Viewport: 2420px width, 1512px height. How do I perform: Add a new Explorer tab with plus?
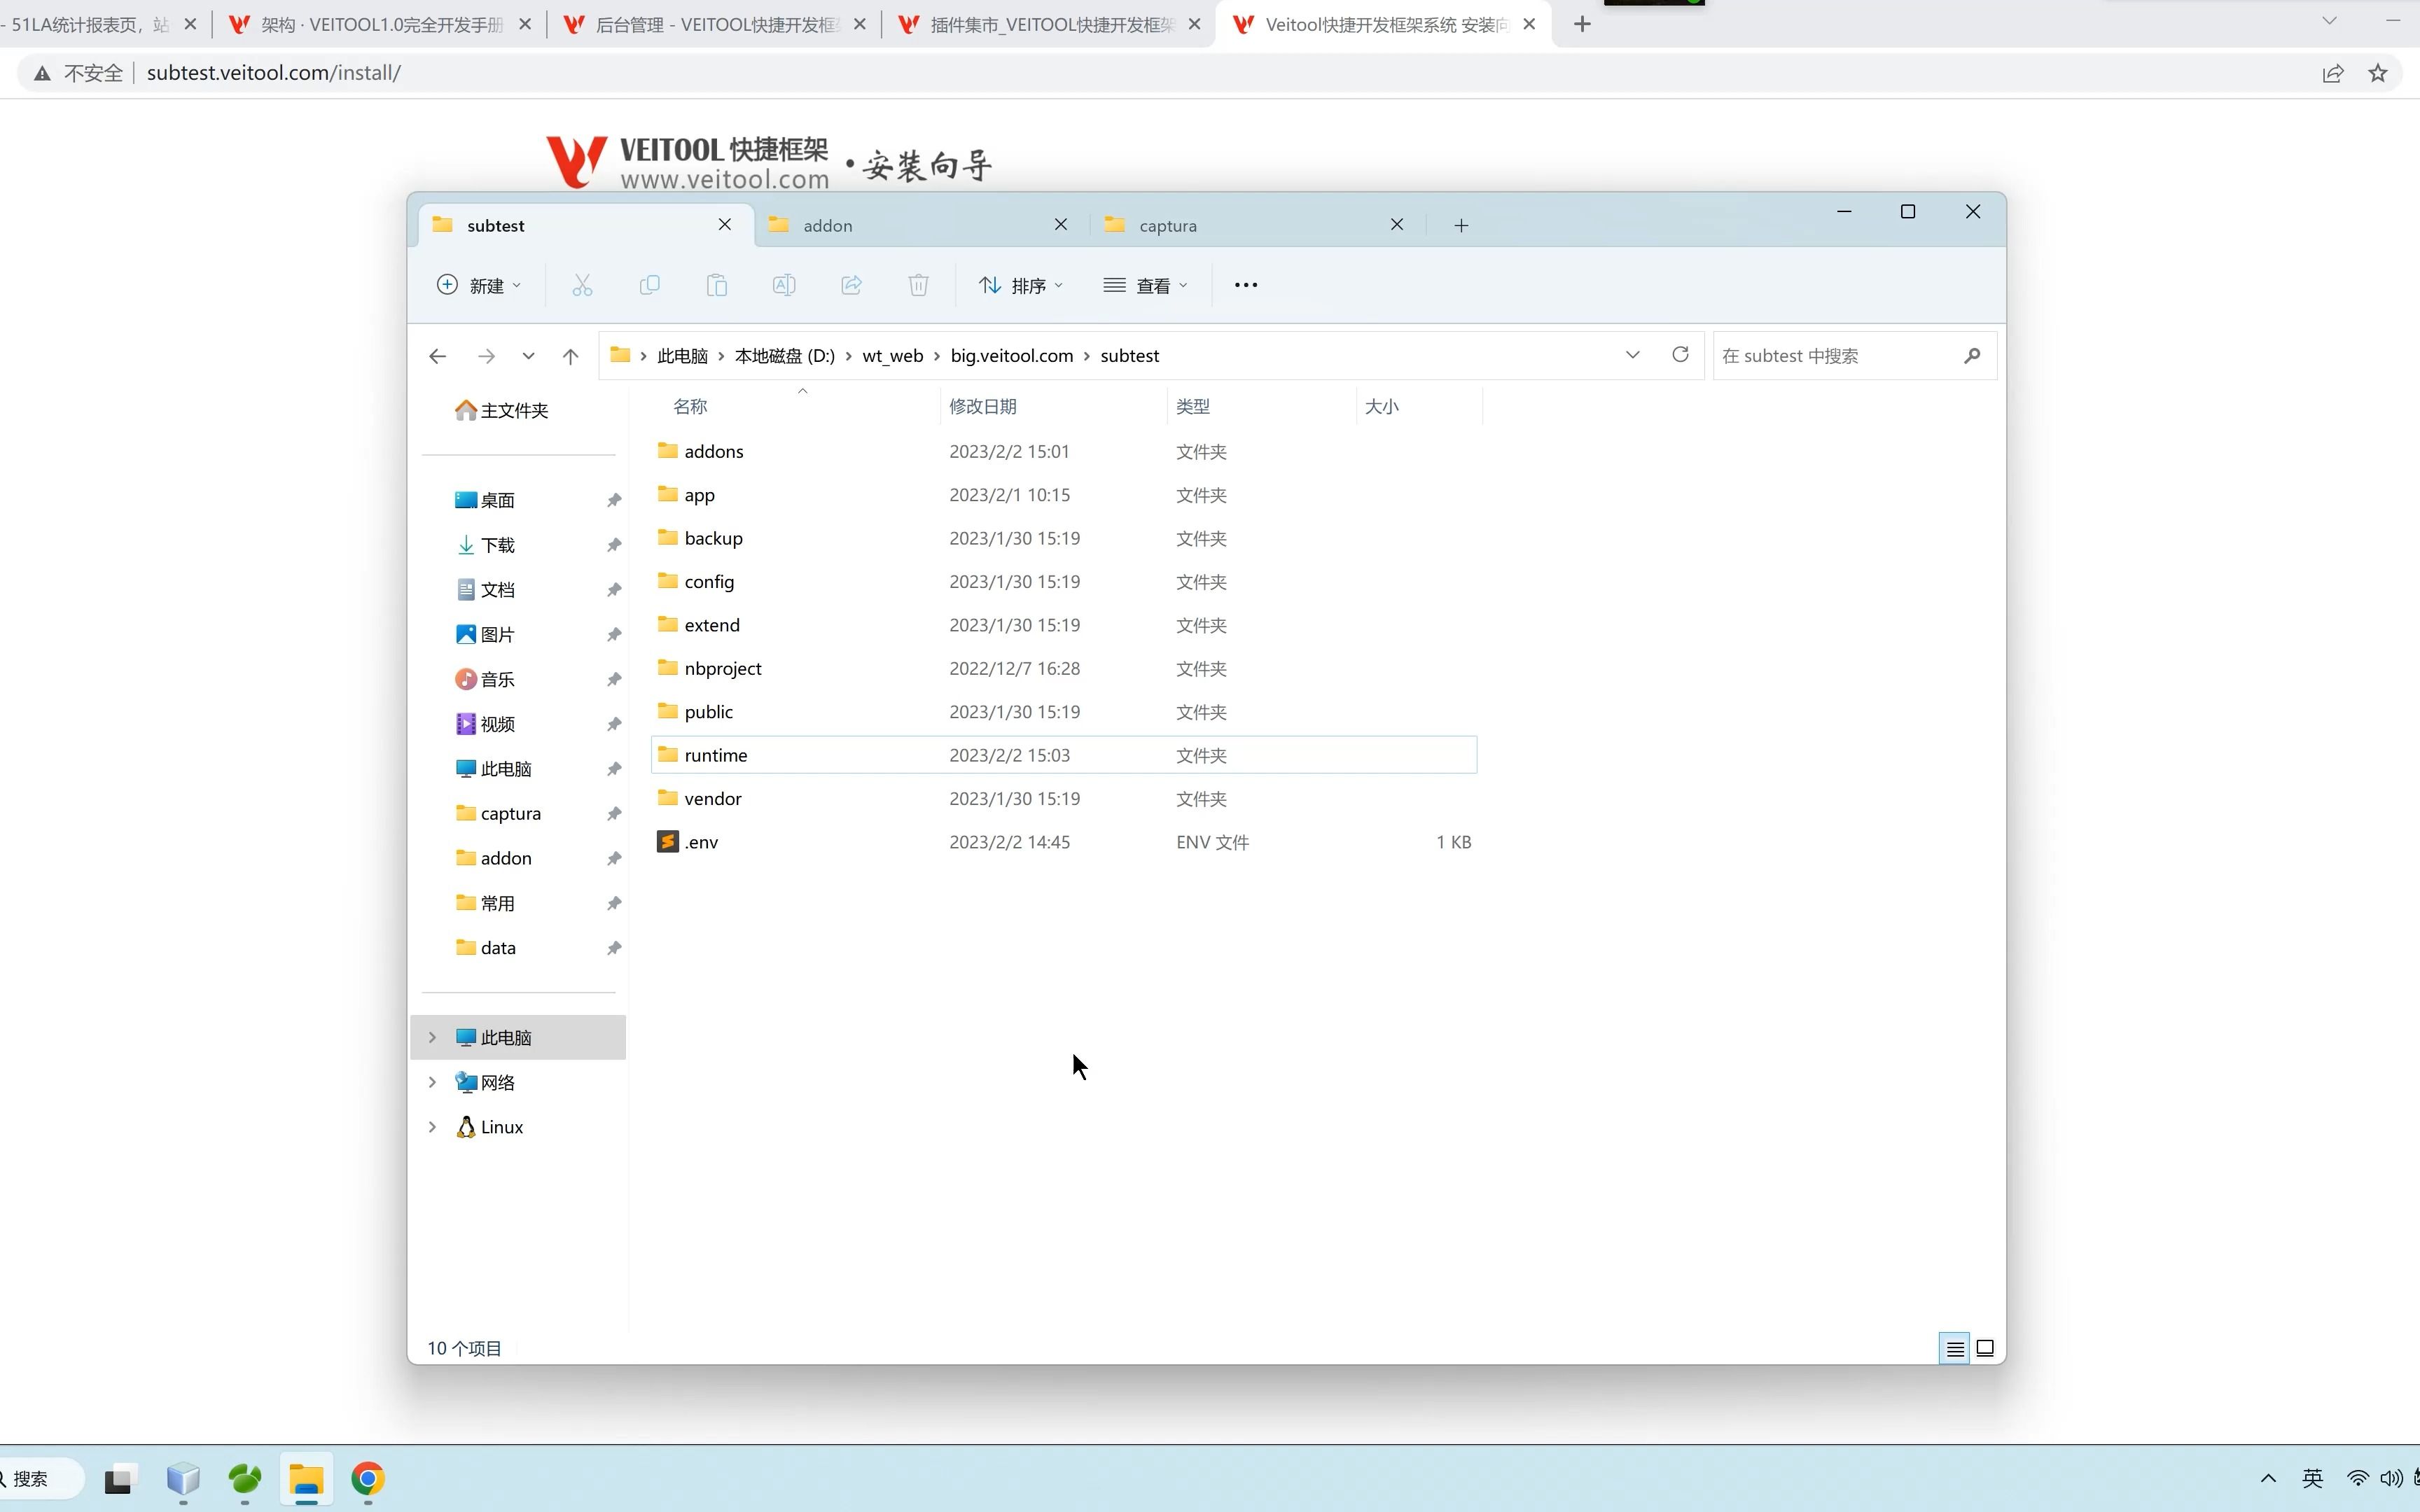coord(1461,226)
